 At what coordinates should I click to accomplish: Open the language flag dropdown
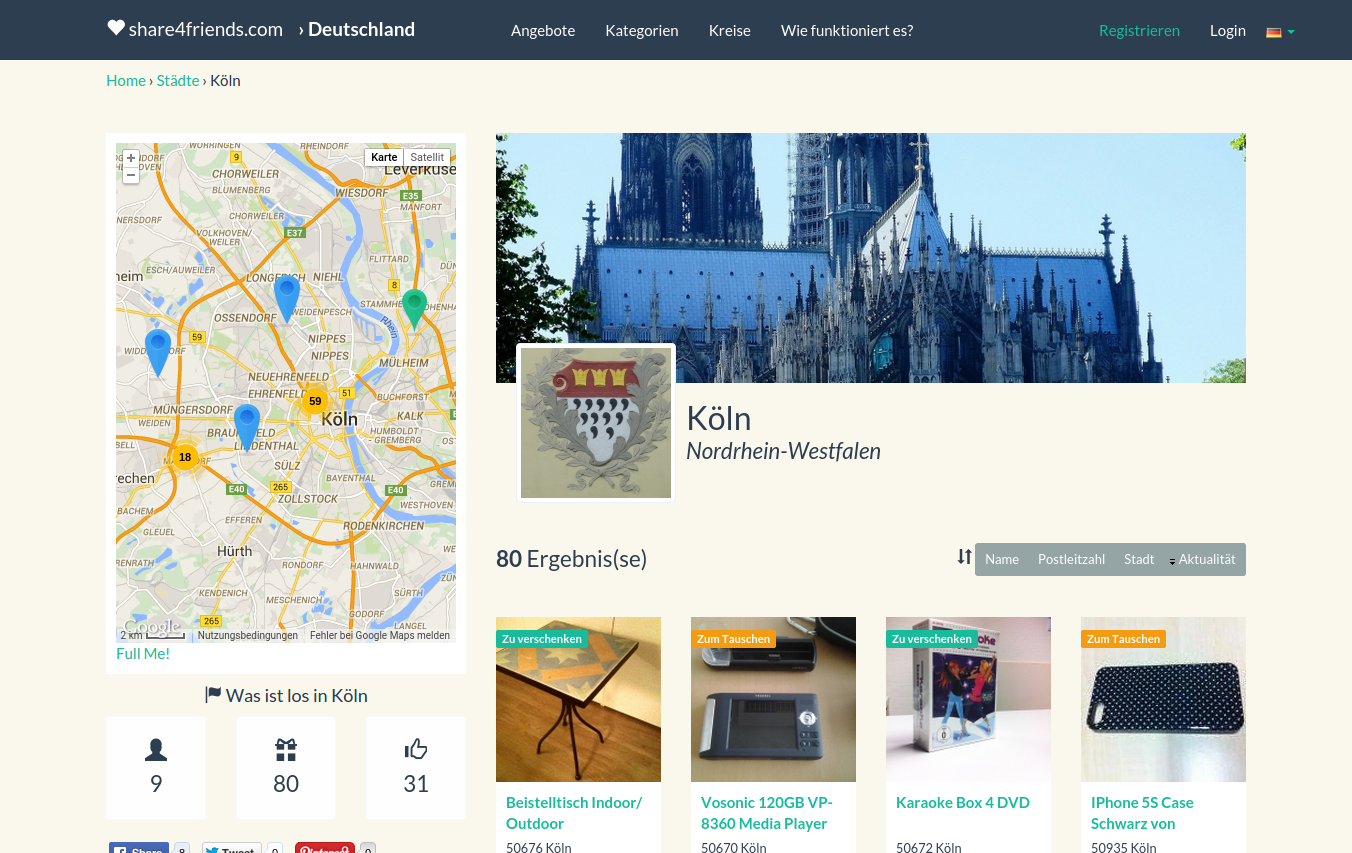click(x=1280, y=31)
